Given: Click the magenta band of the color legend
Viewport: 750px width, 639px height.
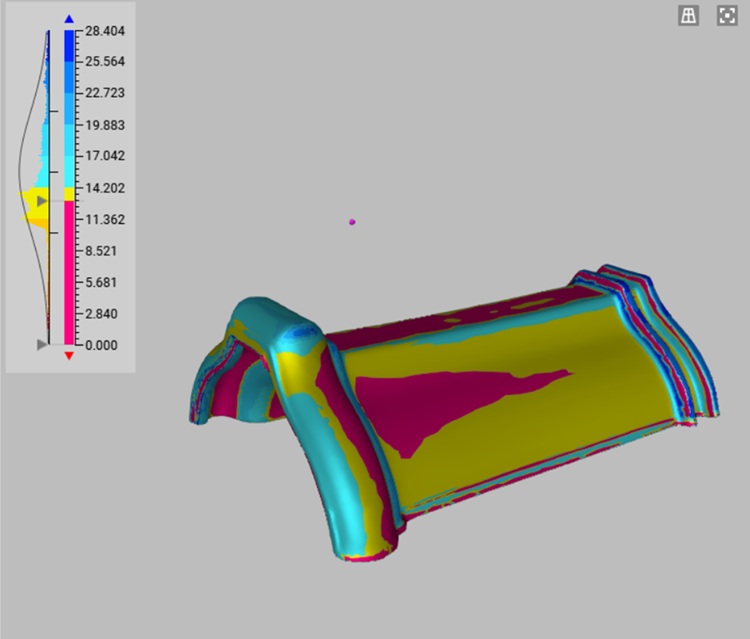Looking at the screenshot, I should click(69, 270).
